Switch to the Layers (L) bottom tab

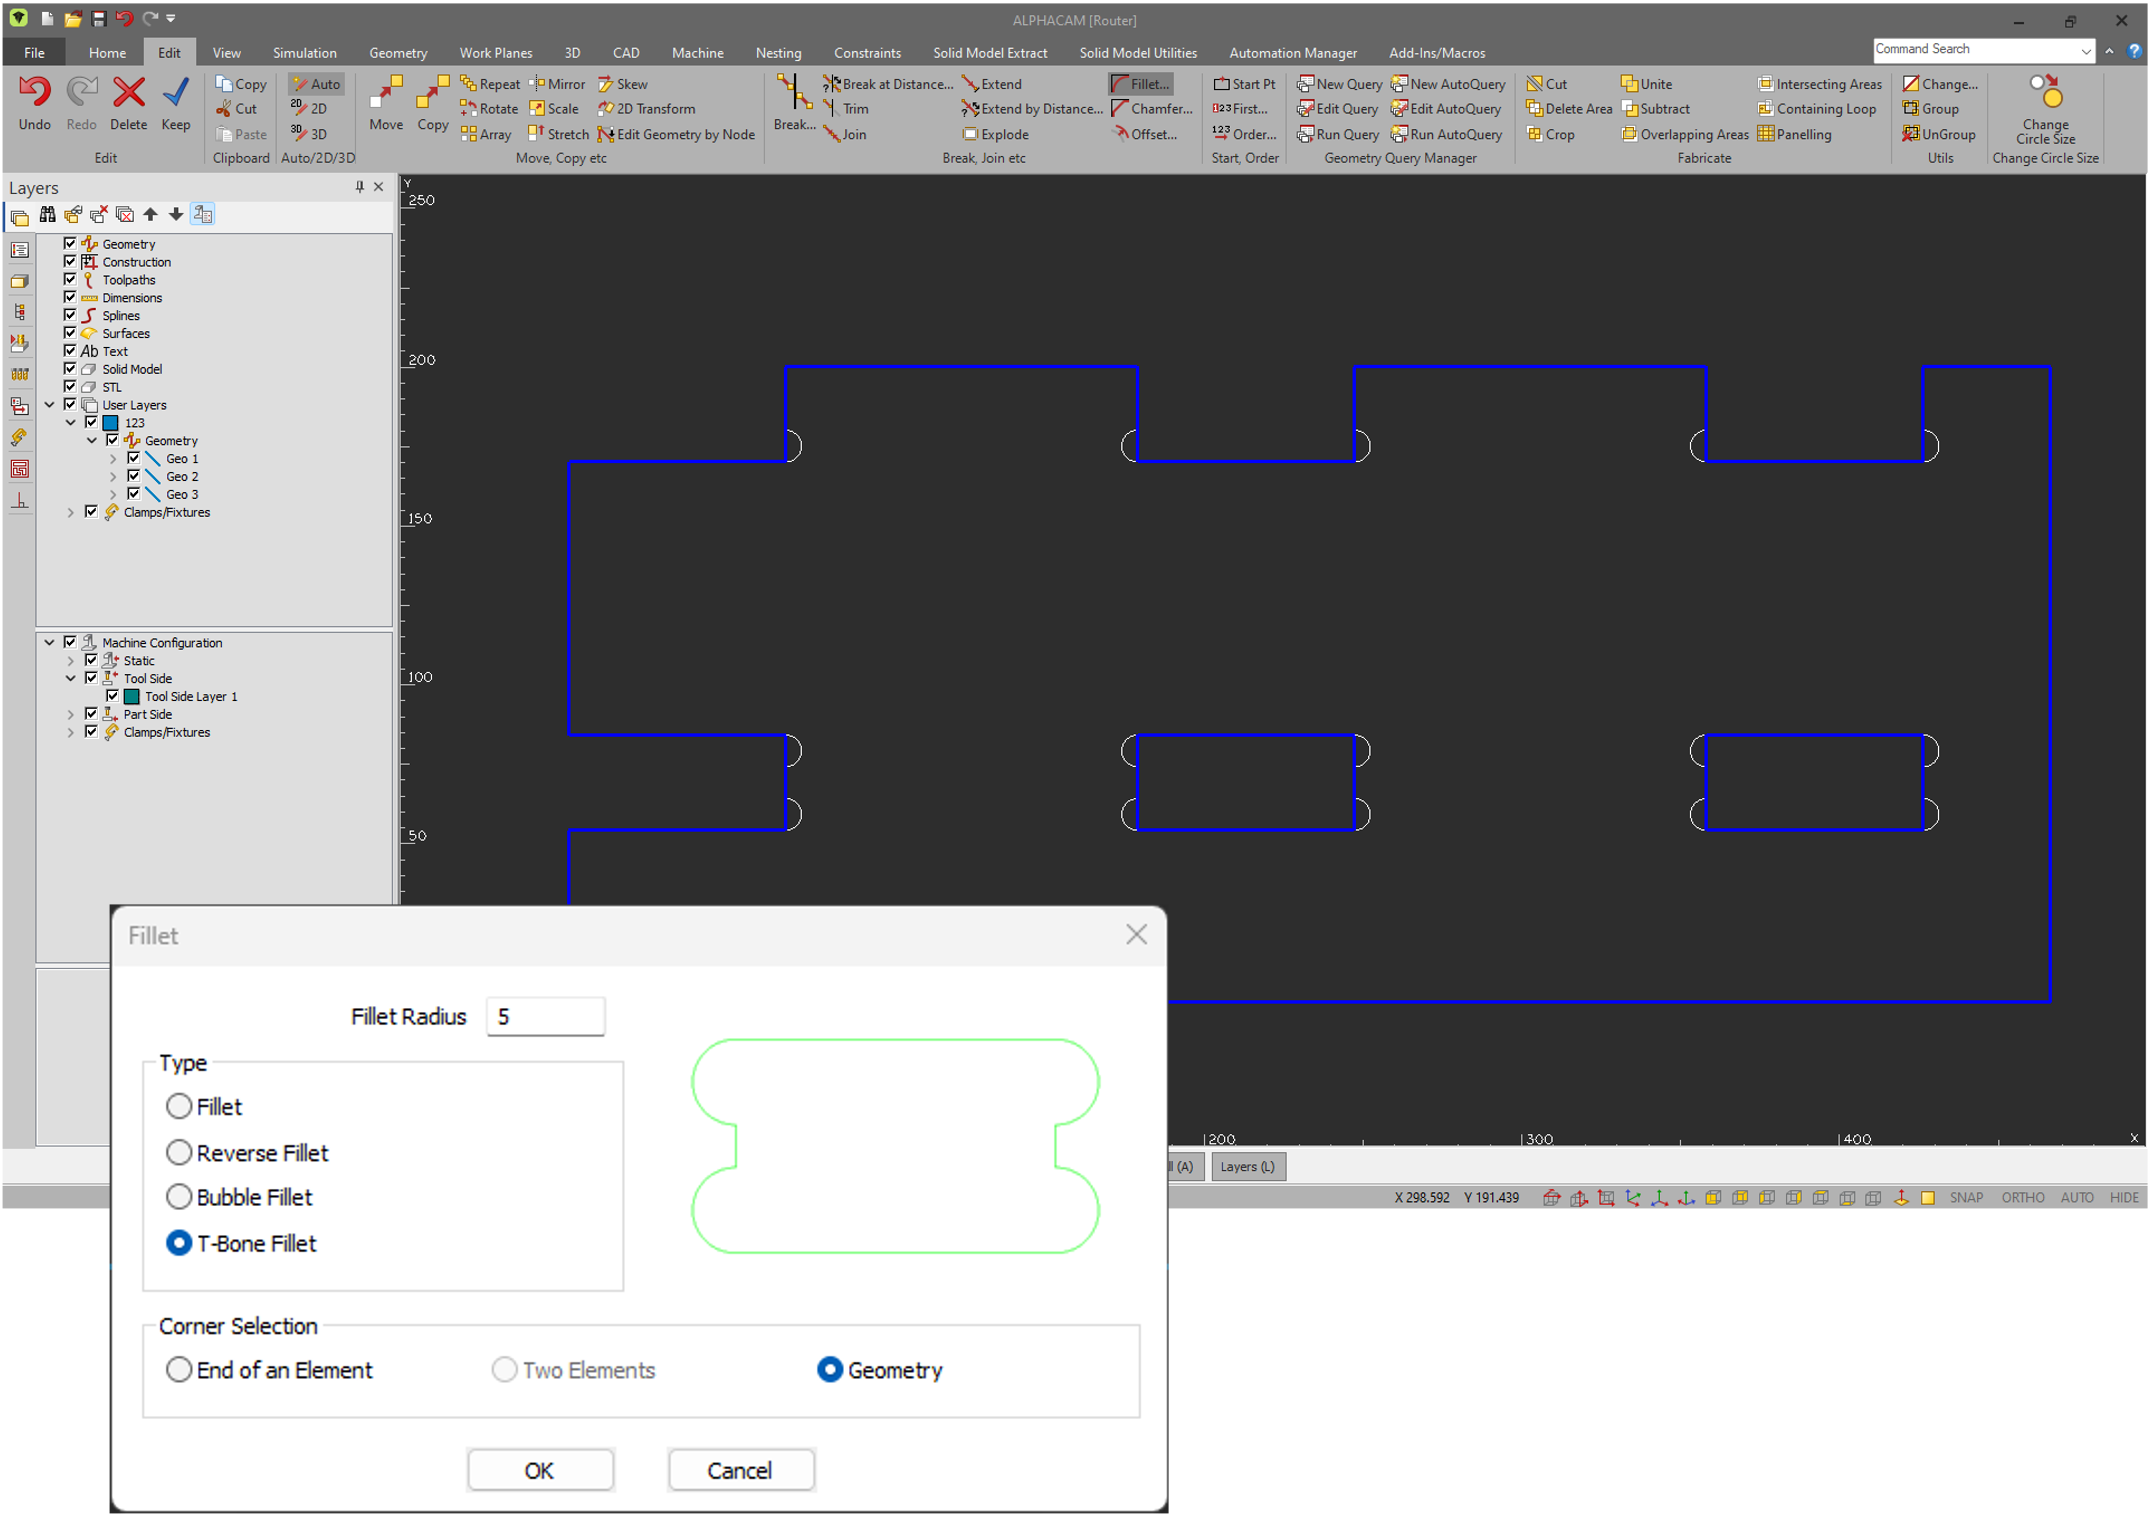1247,1166
